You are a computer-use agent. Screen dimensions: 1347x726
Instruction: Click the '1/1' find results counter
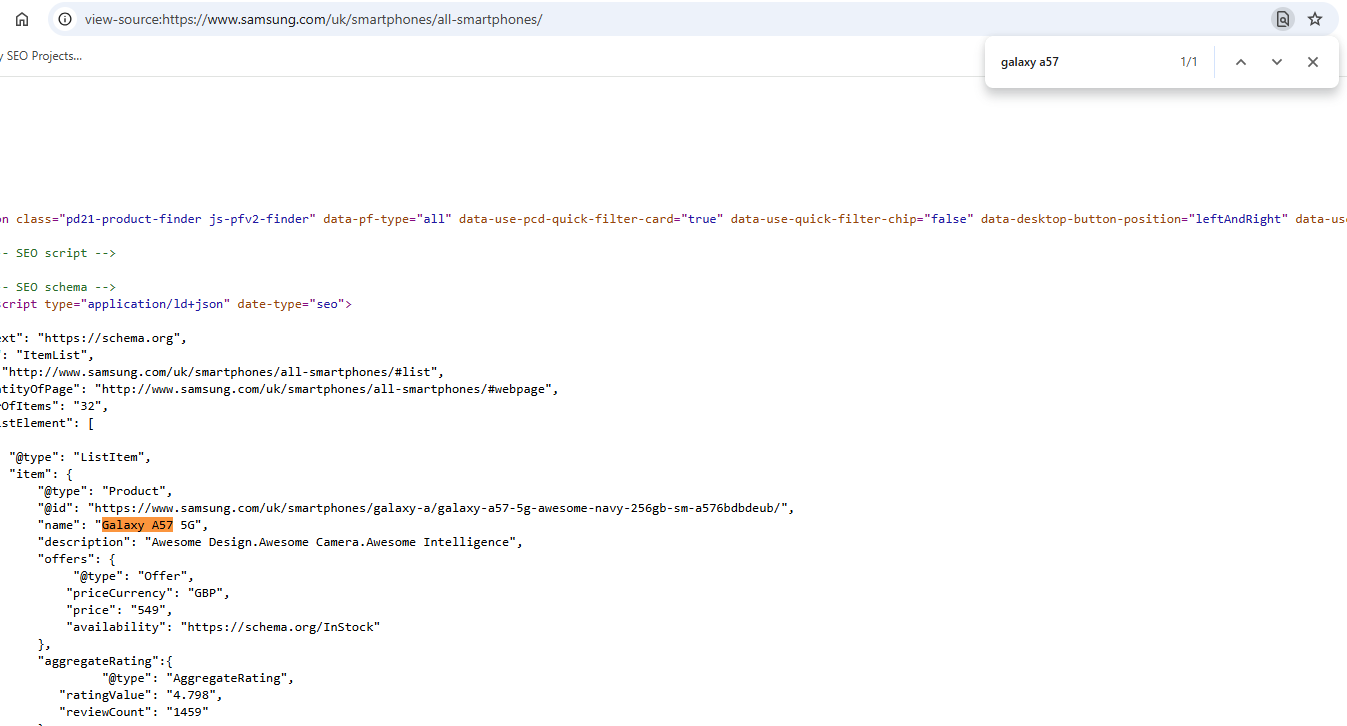(1189, 62)
